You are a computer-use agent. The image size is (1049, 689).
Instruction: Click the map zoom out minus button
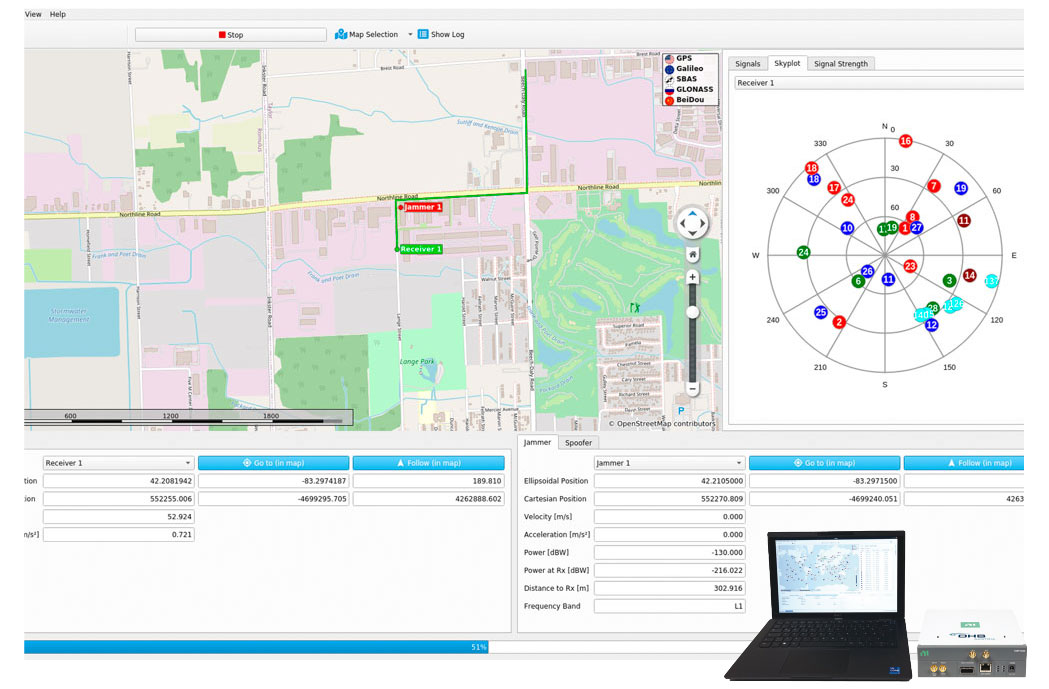(x=692, y=388)
